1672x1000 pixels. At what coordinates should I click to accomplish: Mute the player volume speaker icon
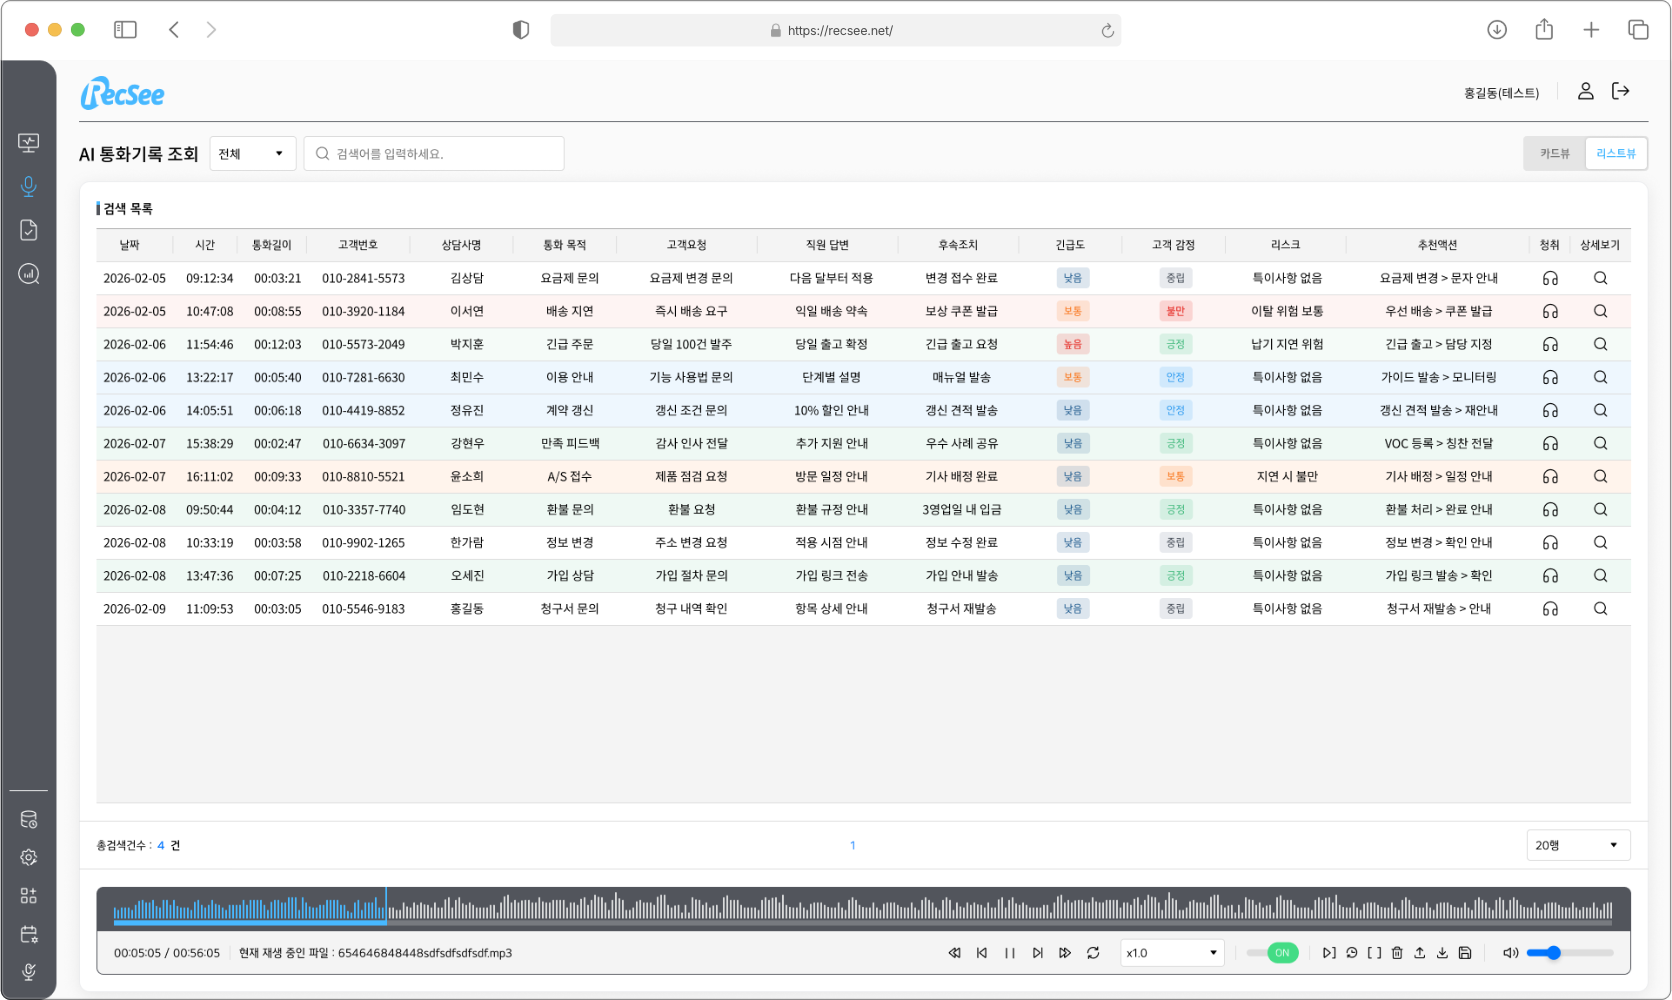[1511, 953]
